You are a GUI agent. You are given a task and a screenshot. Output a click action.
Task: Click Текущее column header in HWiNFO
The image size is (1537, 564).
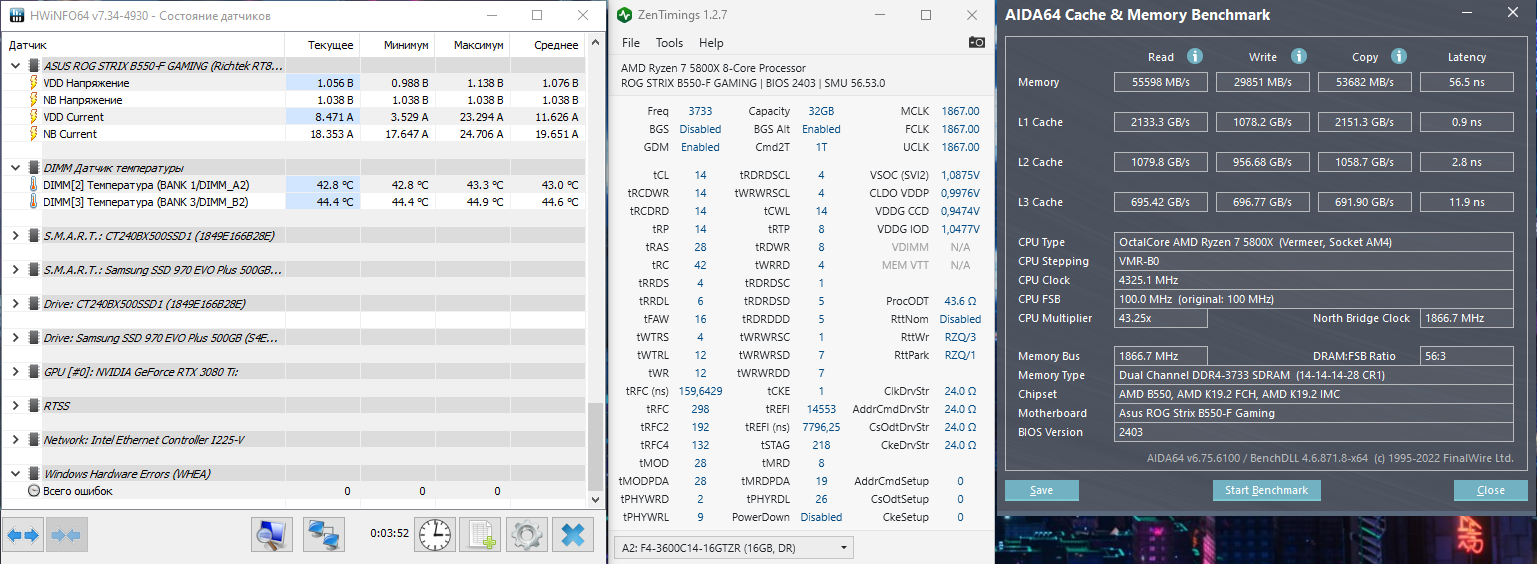pyautogui.click(x=322, y=45)
